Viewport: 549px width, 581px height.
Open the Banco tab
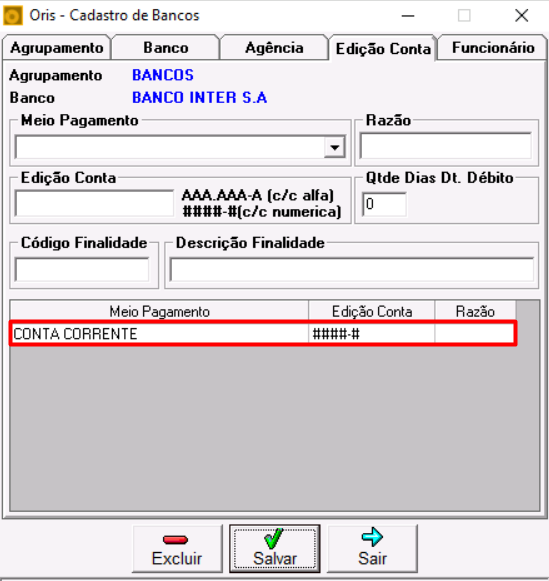coord(166,47)
